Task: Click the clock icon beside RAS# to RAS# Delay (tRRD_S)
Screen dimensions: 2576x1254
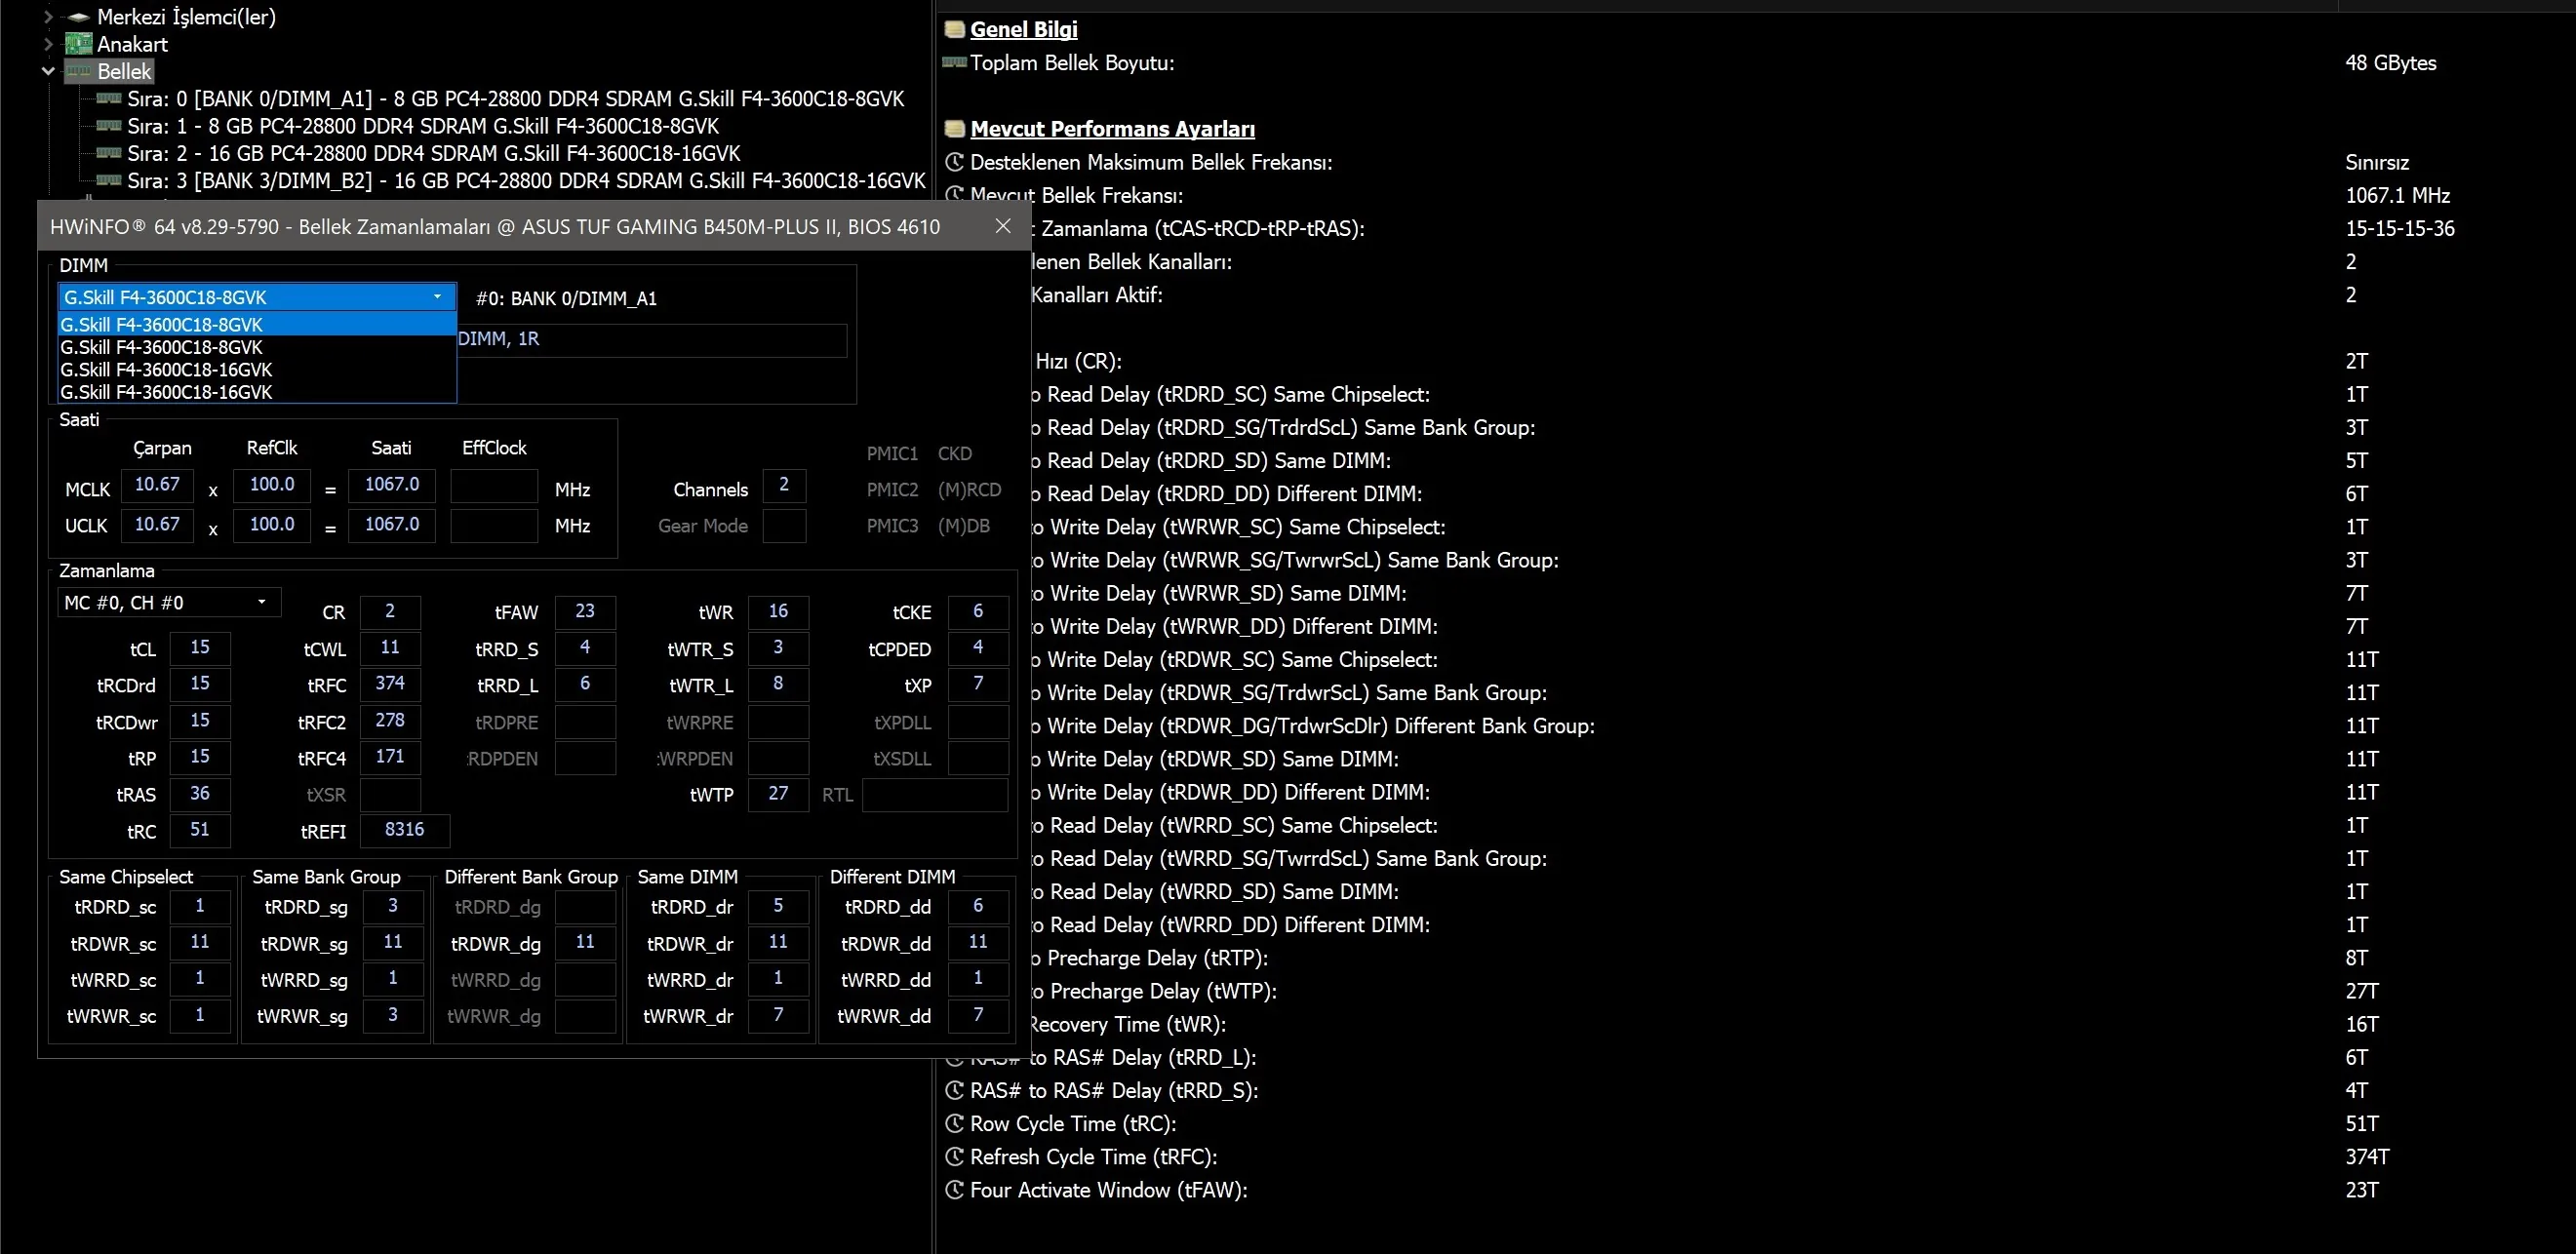Action: pos(955,1090)
